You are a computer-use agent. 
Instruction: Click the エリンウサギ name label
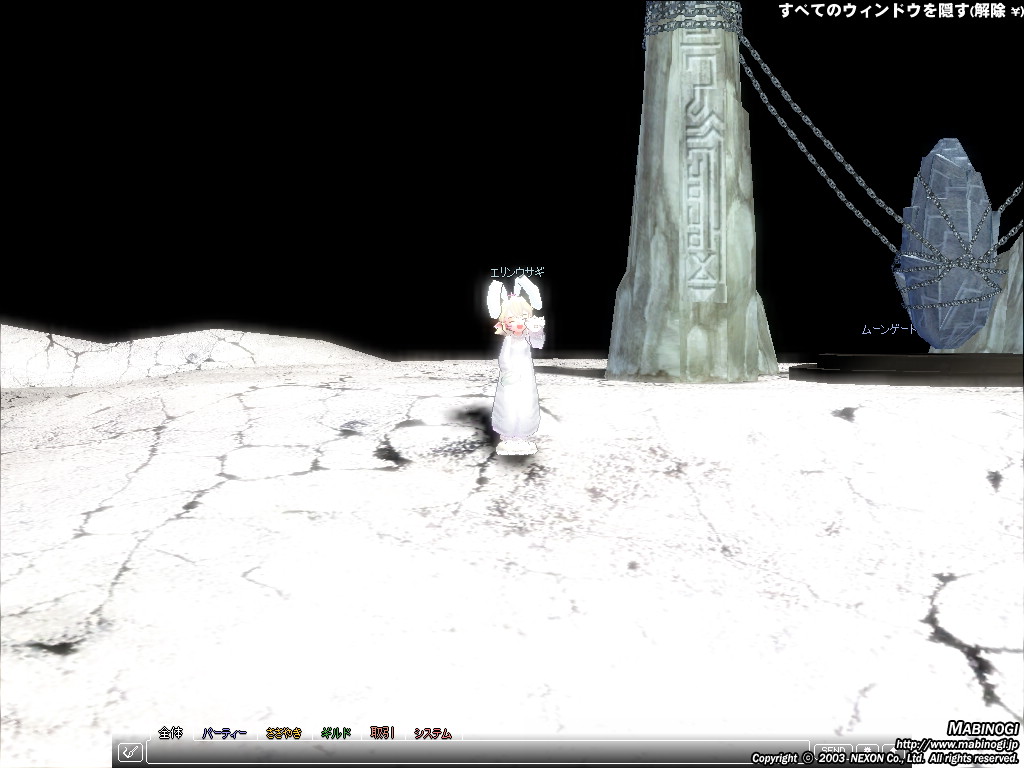[517, 272]
